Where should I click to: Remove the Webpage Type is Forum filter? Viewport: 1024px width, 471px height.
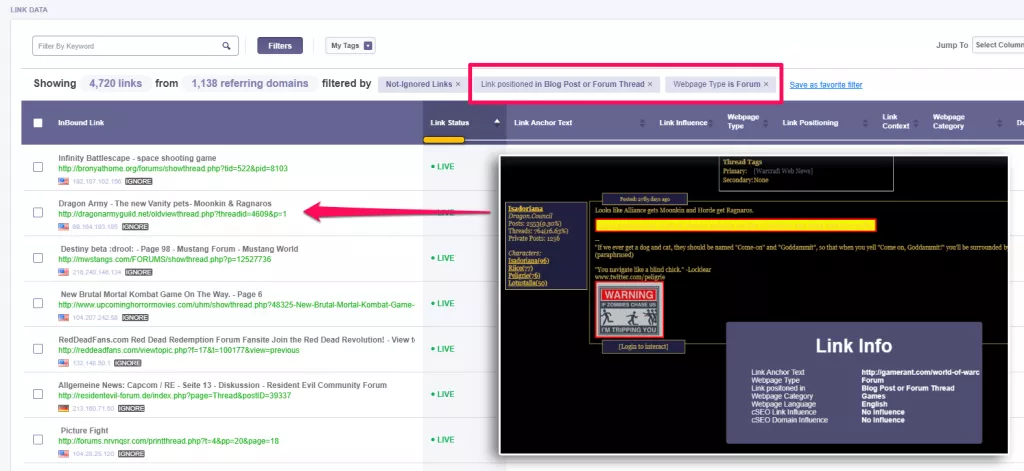[765, 84]
